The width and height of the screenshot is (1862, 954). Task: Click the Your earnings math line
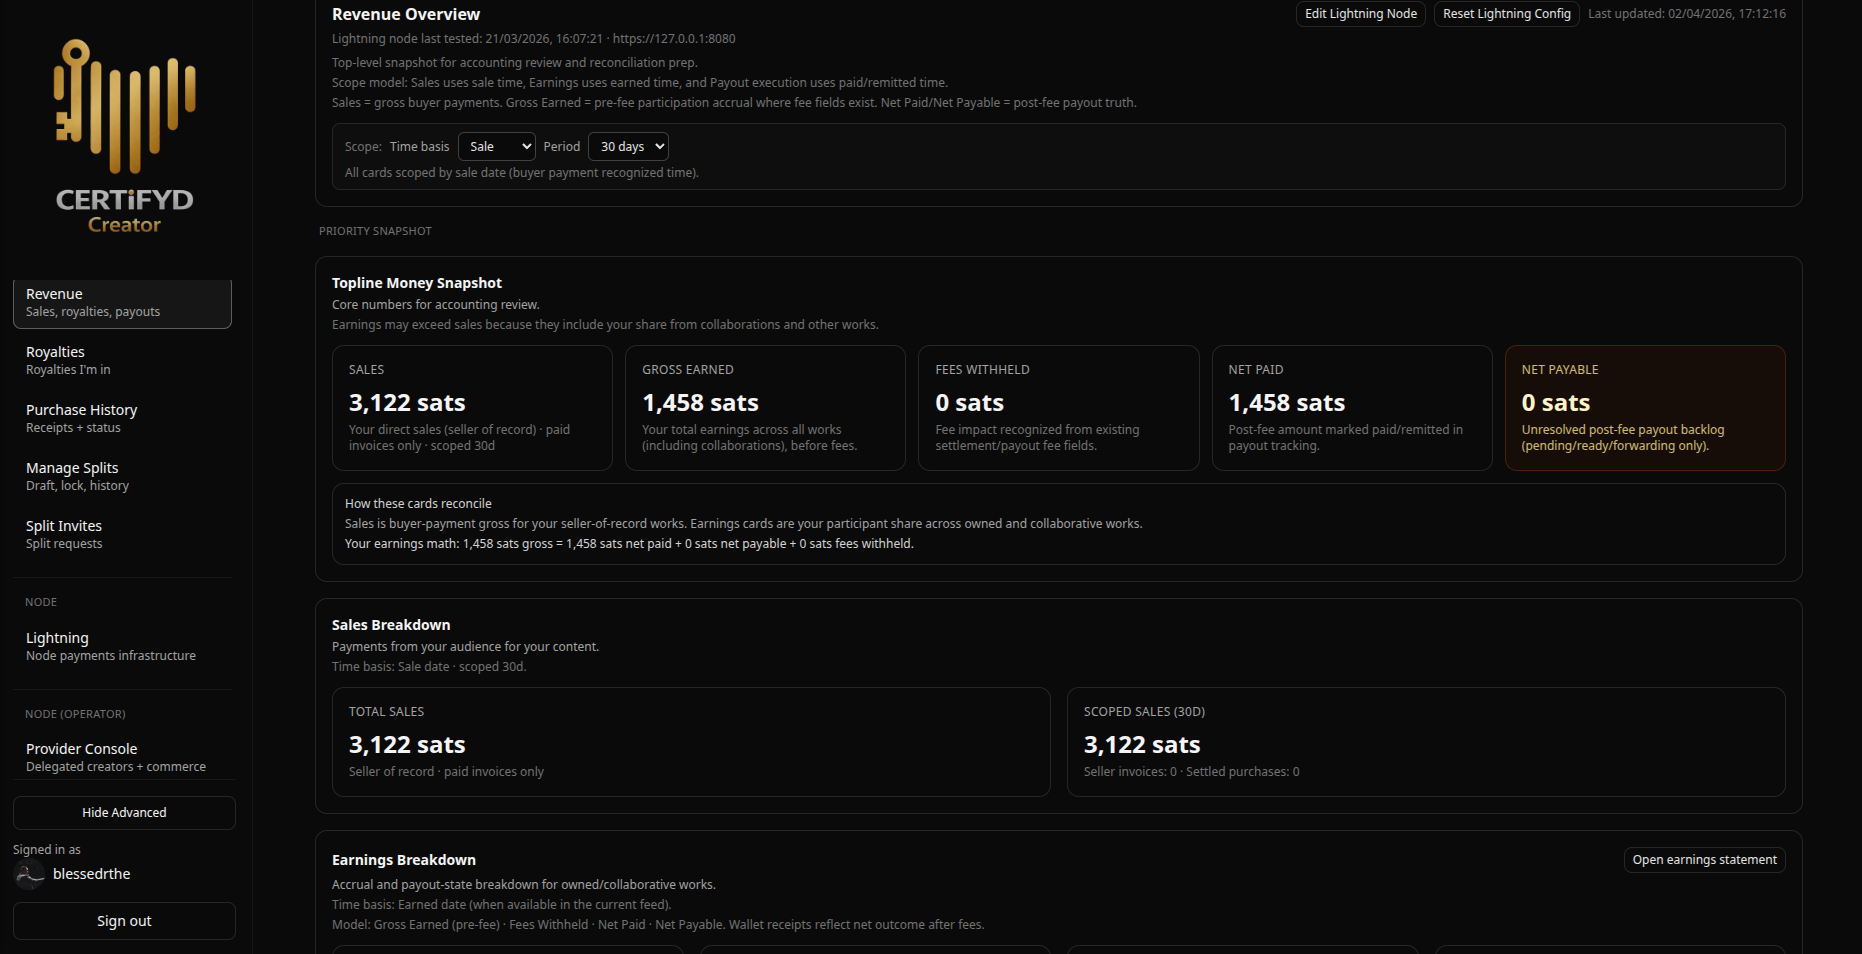click(x=629, y=544)
